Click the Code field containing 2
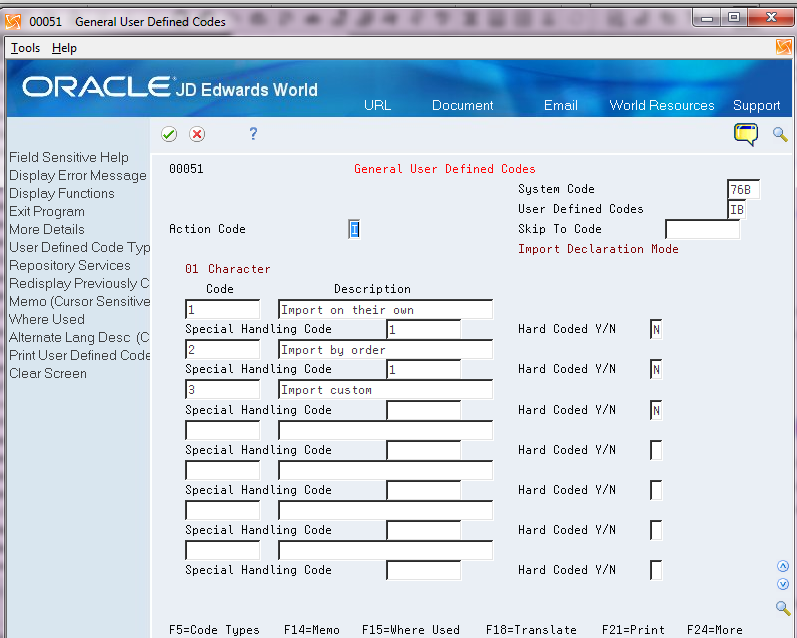The width and height of the screenshot is (797, 638). pos(223,350)
